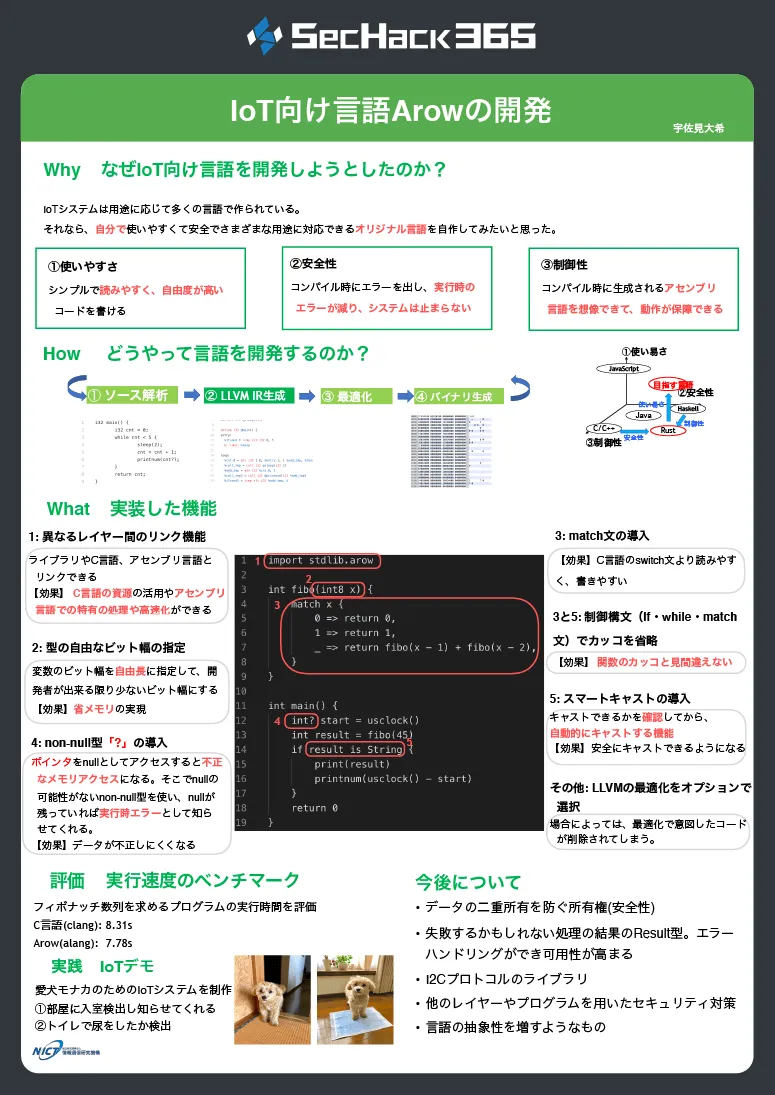Click the NICT logo in the poster corner

(66, 1050)
